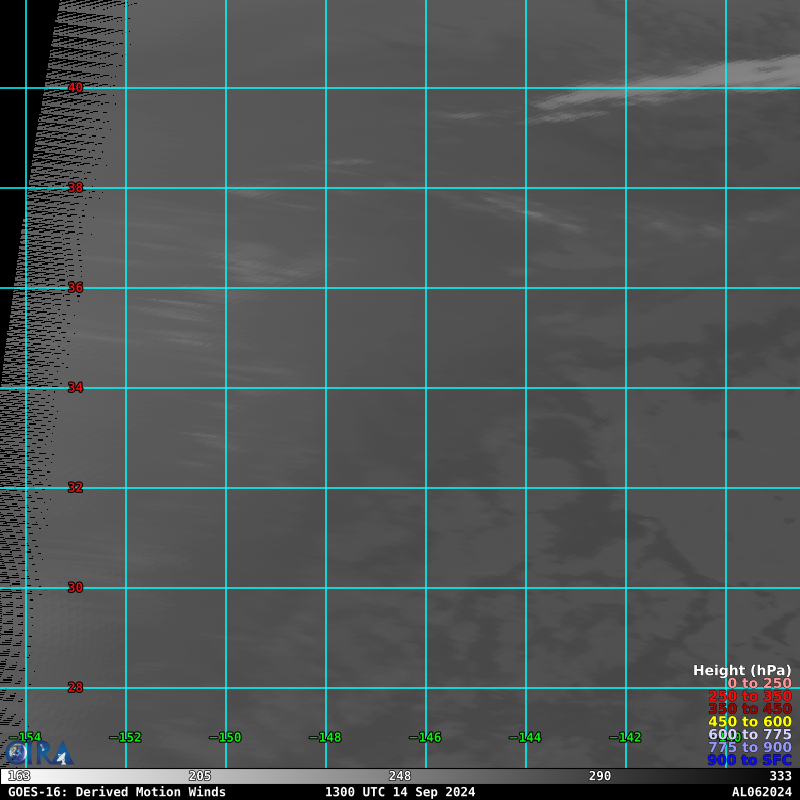
Task: Click the CIRA logo in the corner
Action: coord(39,753)
